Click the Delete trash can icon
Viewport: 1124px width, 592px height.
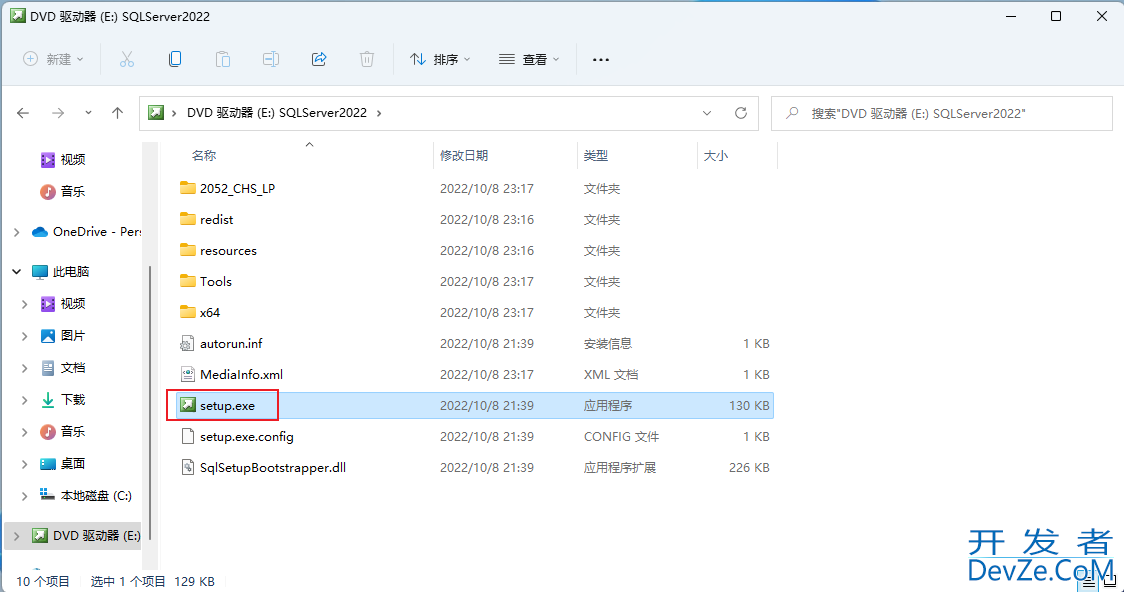point(367,59)
